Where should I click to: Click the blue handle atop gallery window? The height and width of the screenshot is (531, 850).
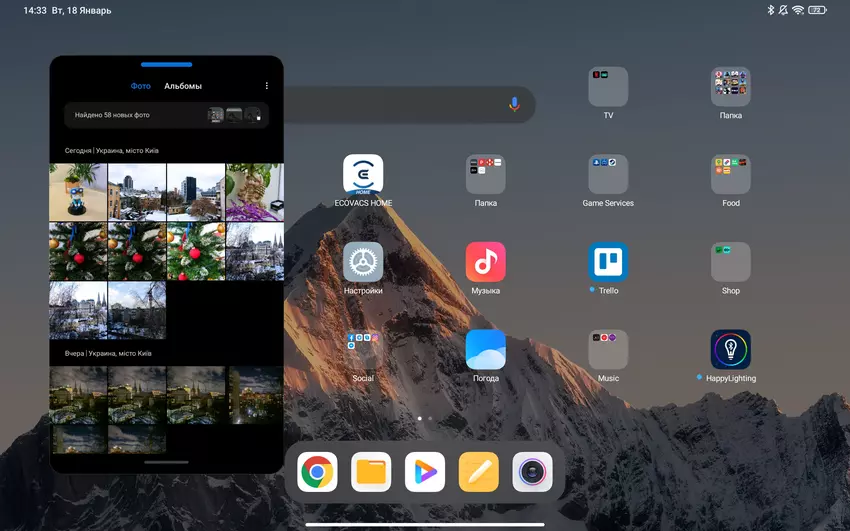tap(166, 64)
